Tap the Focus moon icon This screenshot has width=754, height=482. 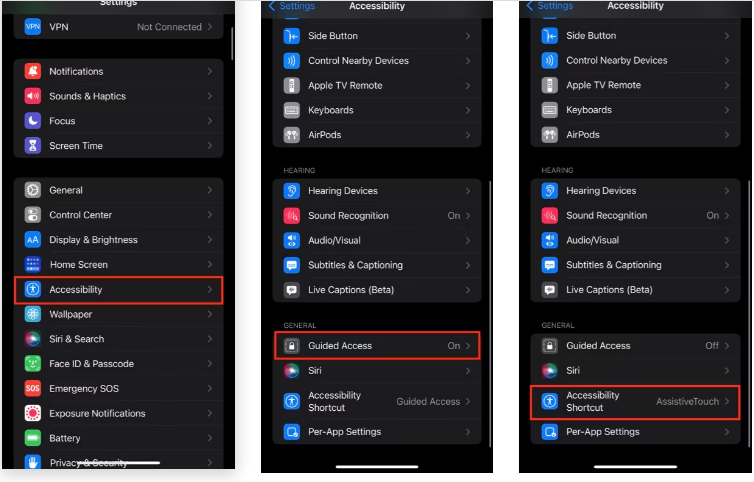click(33, 121)
